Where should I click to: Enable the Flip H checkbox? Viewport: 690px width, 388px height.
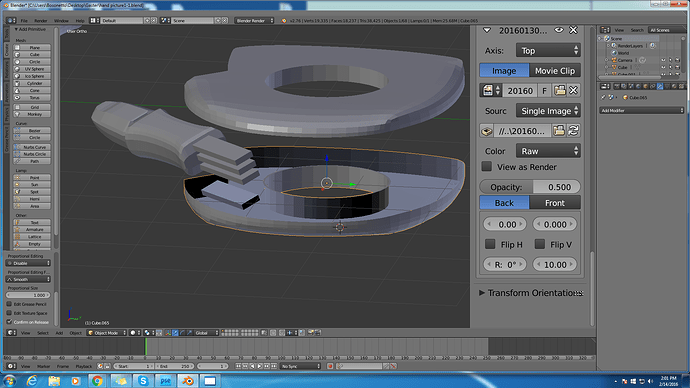(x=490, y=244)
